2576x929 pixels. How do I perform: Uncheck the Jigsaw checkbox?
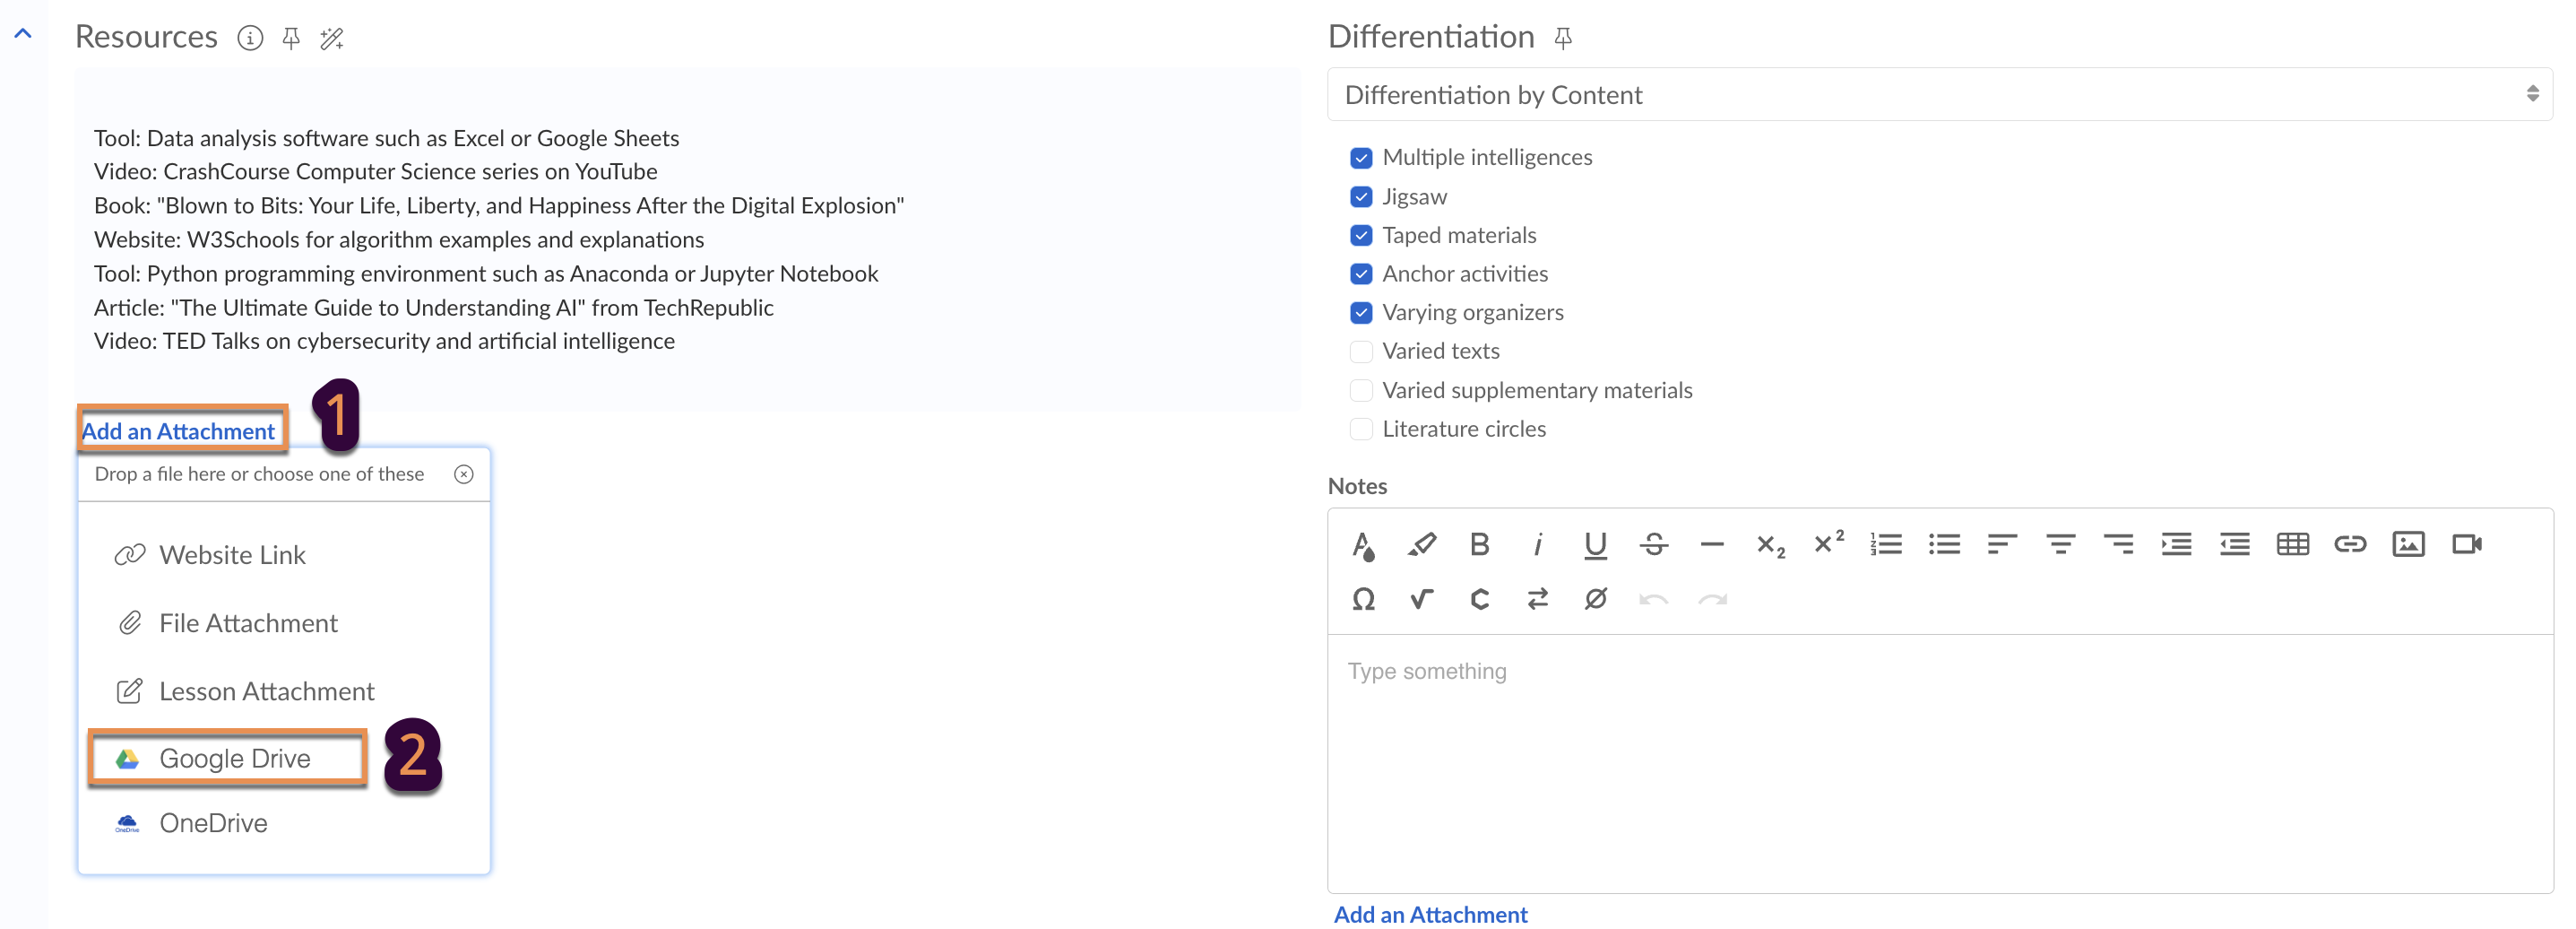point(1361,197)
